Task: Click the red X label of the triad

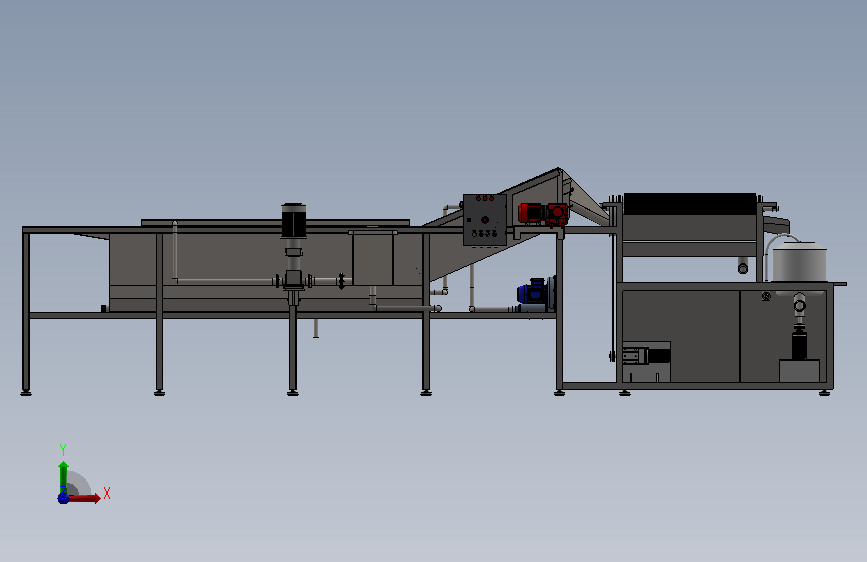Action: pyautogui.click(x=107, y=493)
